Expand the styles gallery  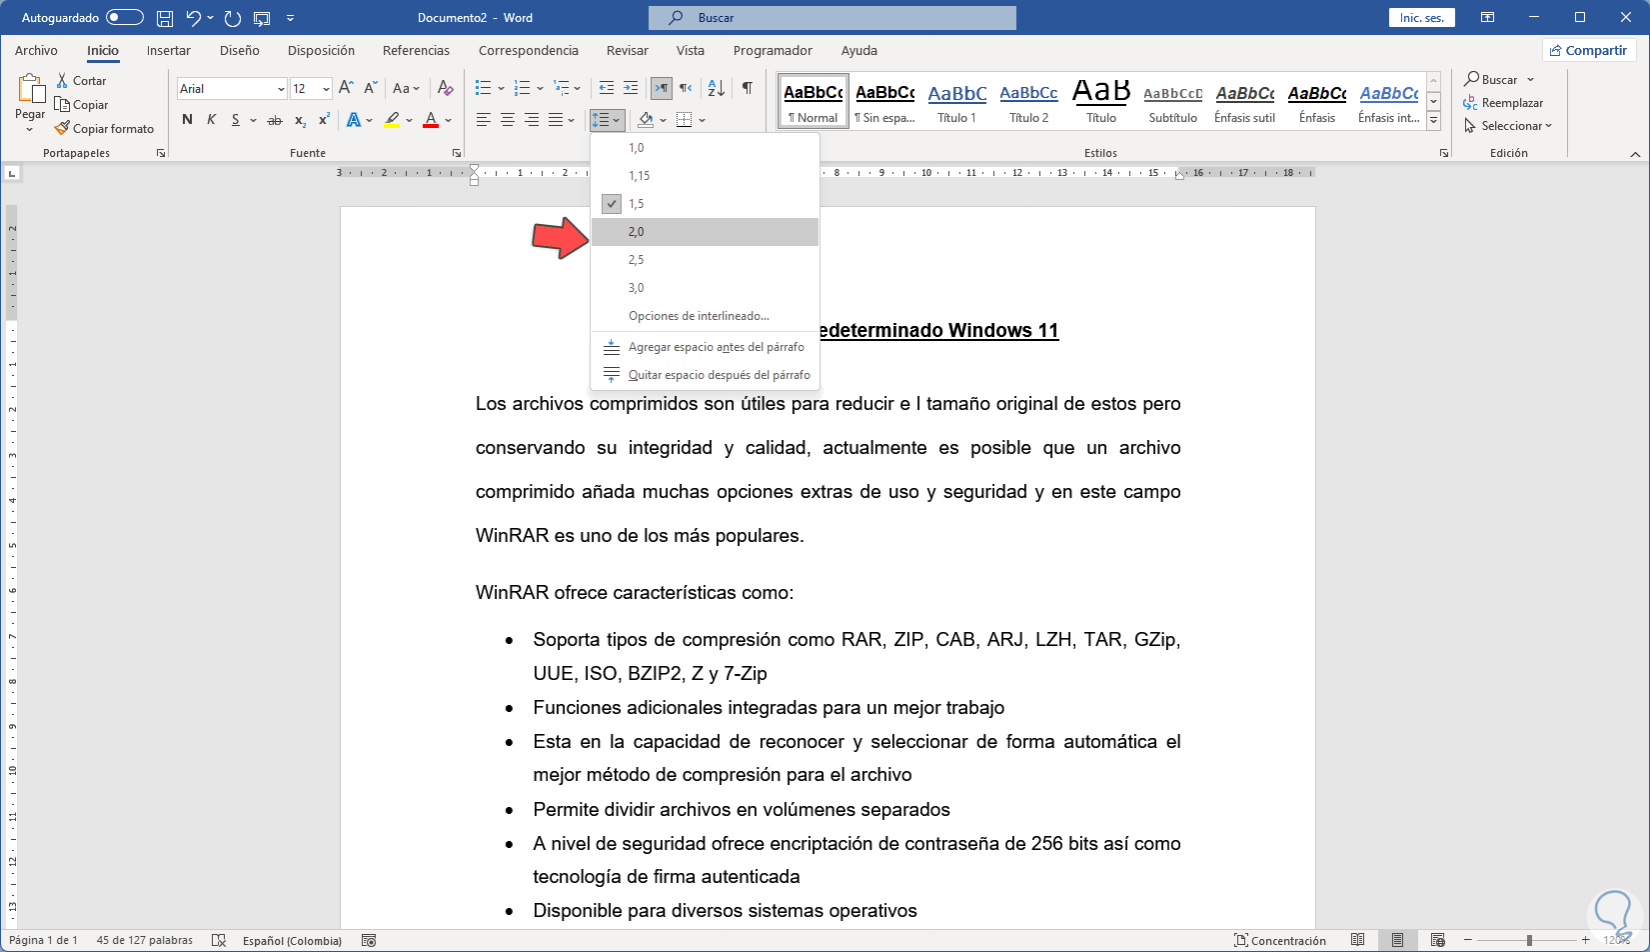[x=1433, y=121]
